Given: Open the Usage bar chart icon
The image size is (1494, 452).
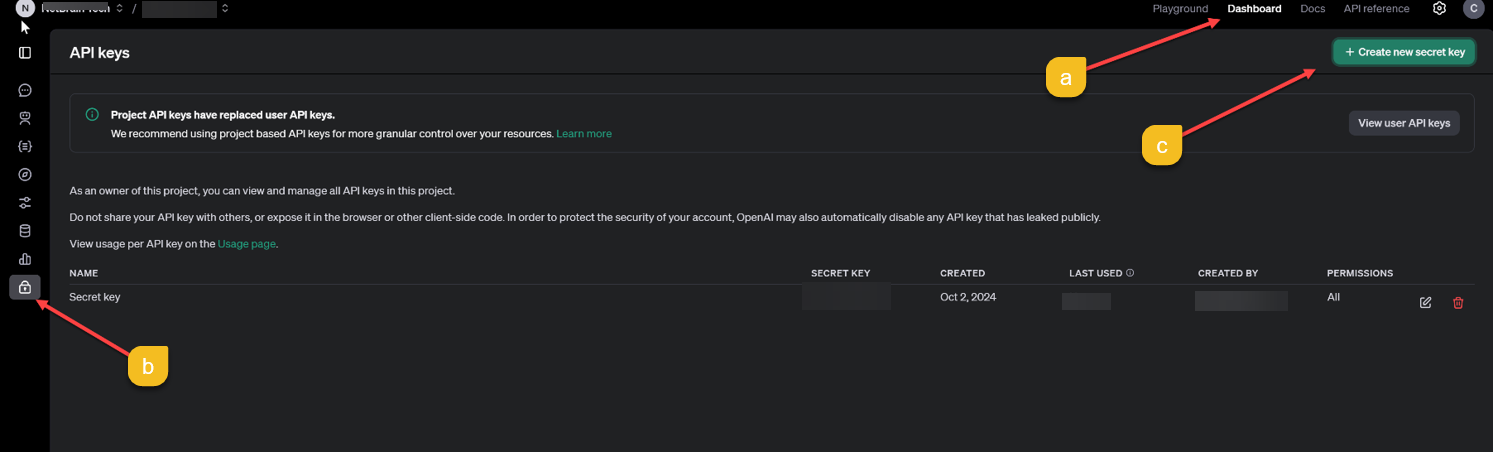Looking at the screenshot, I should click(x=25, y=259).
